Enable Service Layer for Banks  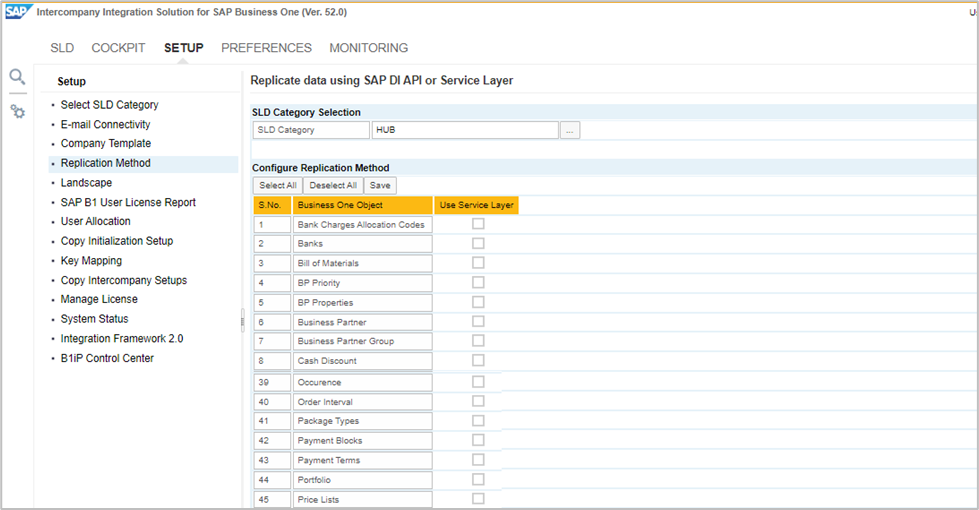tap(478, 243)
